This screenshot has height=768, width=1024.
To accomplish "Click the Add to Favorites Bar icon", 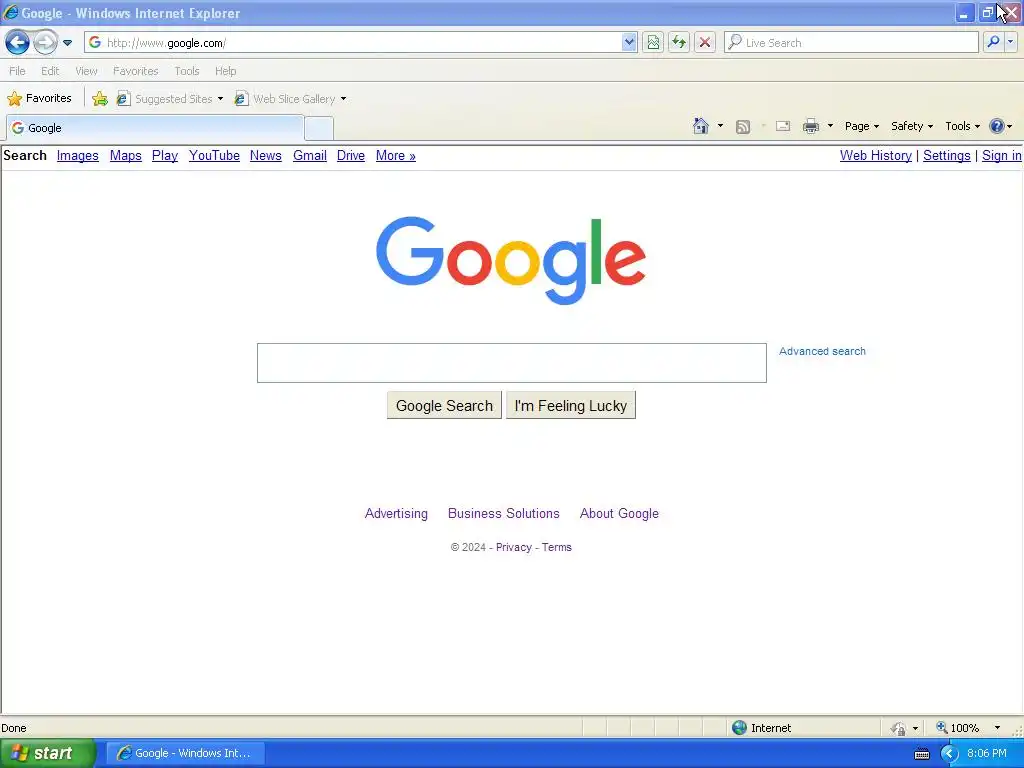I will (x=100, y=99).
